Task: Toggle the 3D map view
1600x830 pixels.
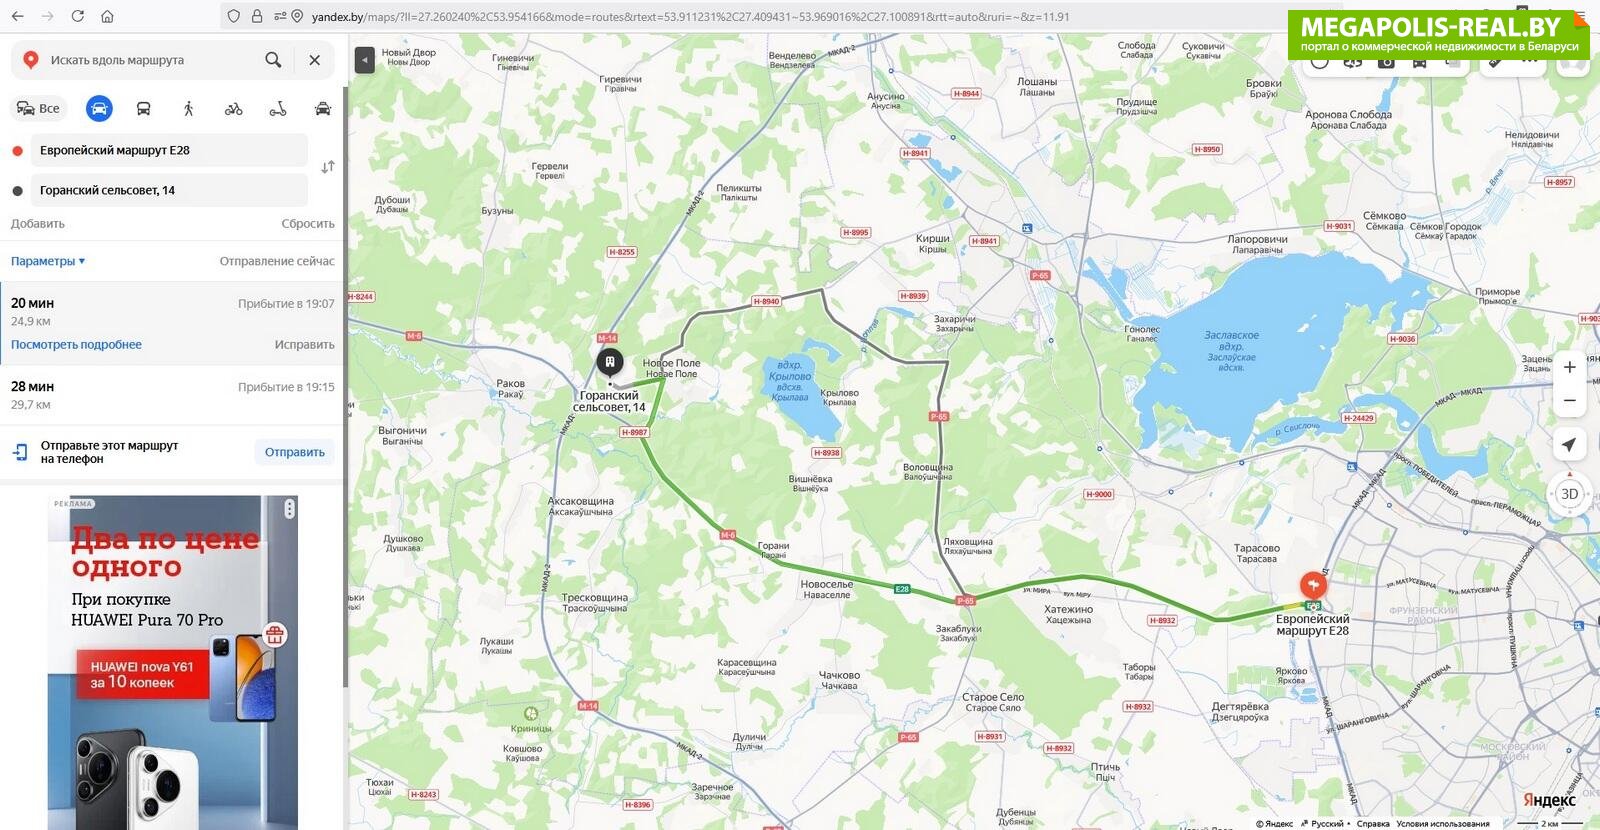Action: pos(1569,494)
